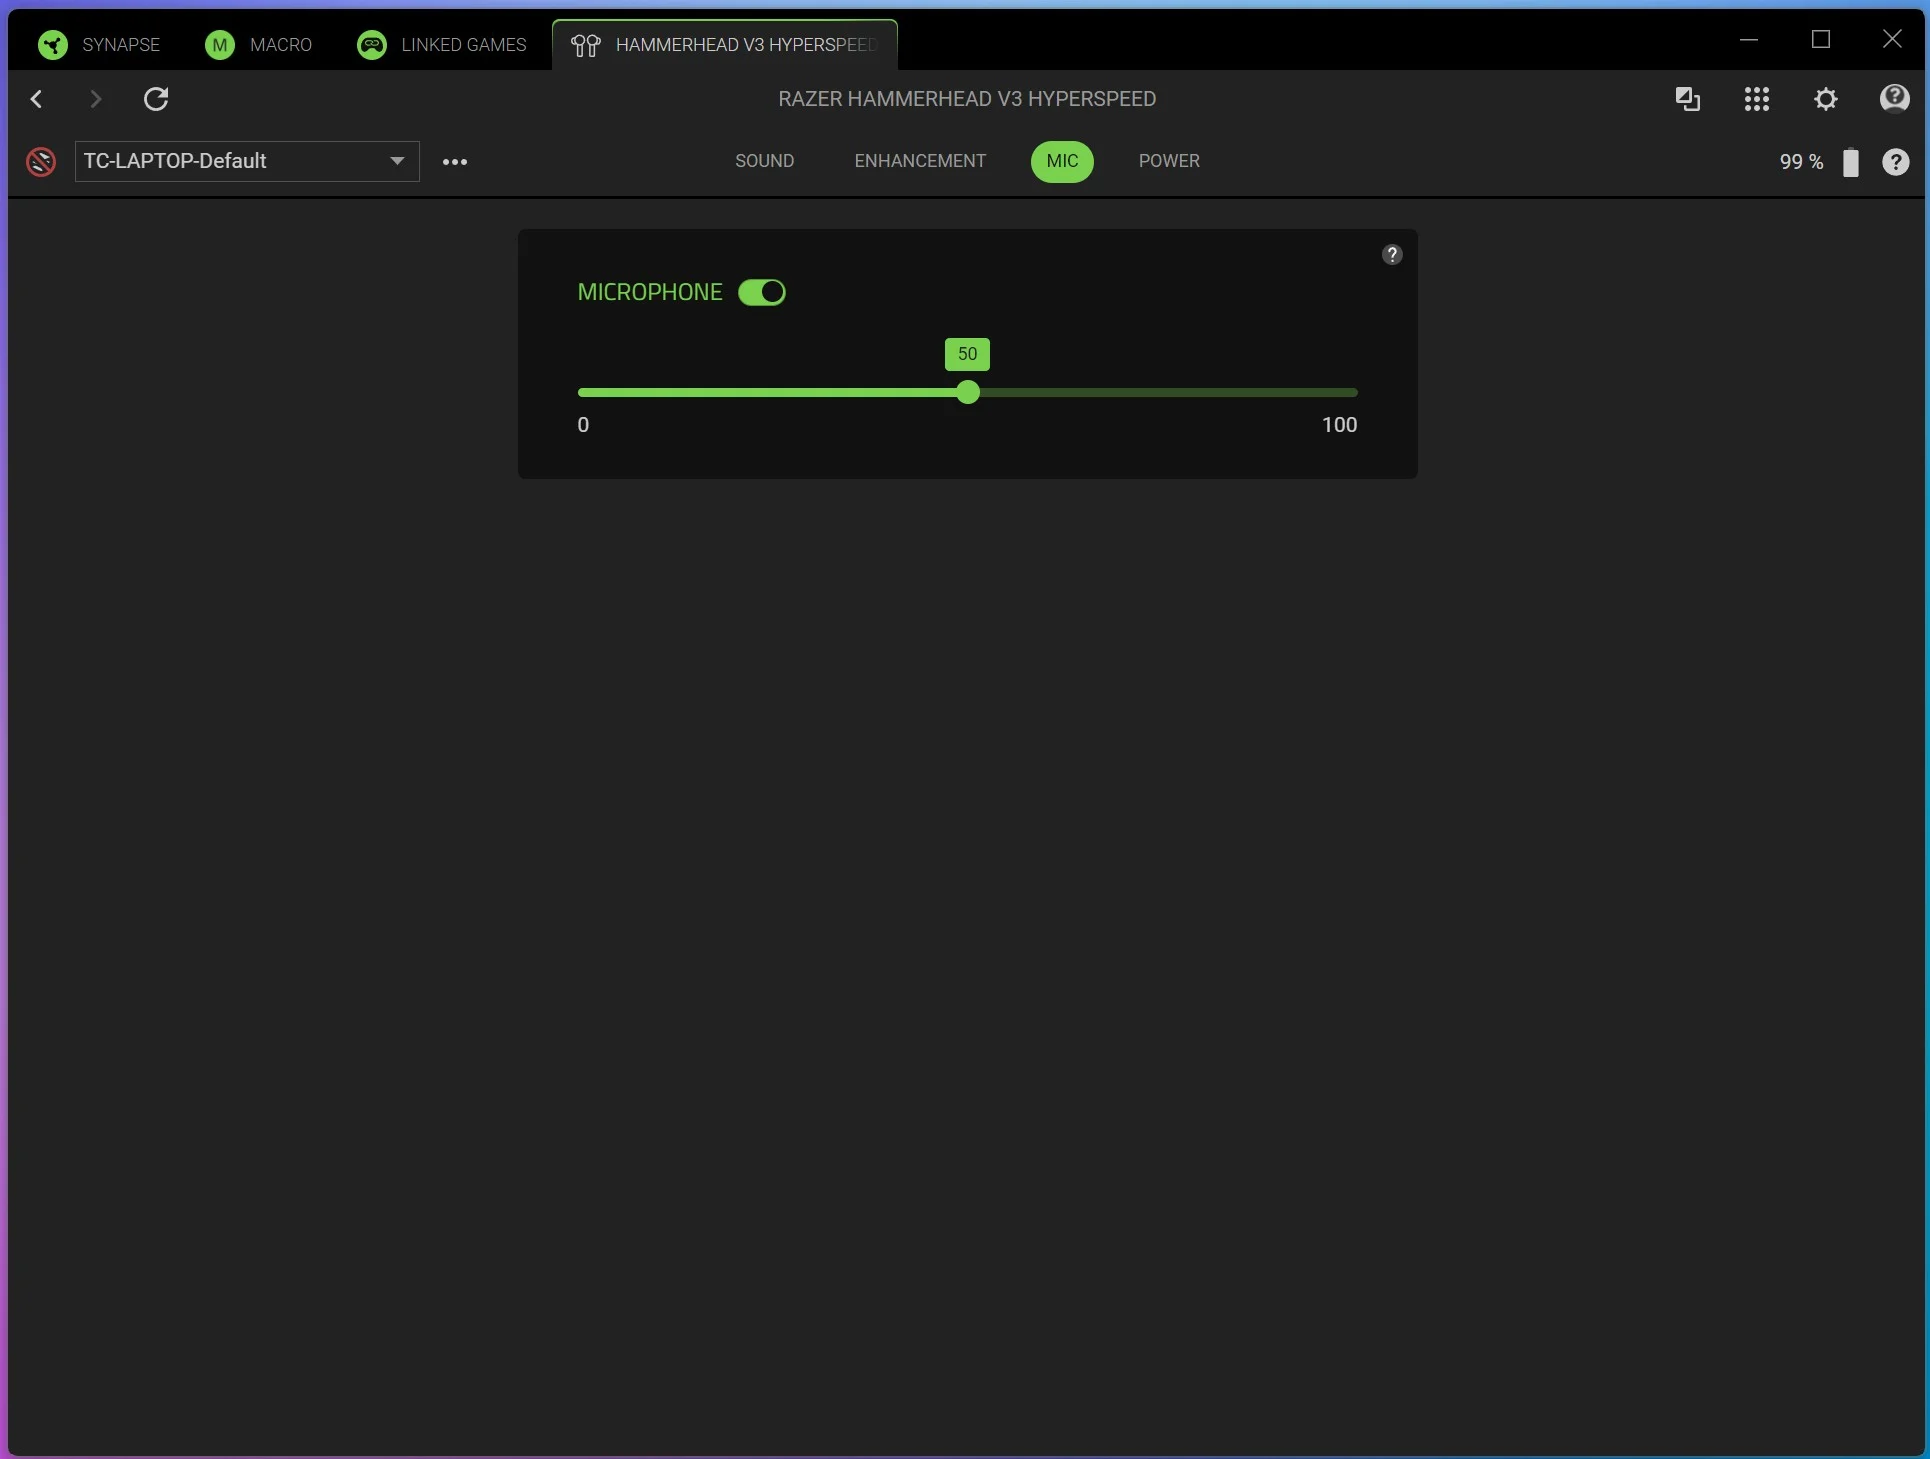Maximize the Synapse window
The image size is (1930, 1459).
pyautogui.click(x=1821, y=40)
